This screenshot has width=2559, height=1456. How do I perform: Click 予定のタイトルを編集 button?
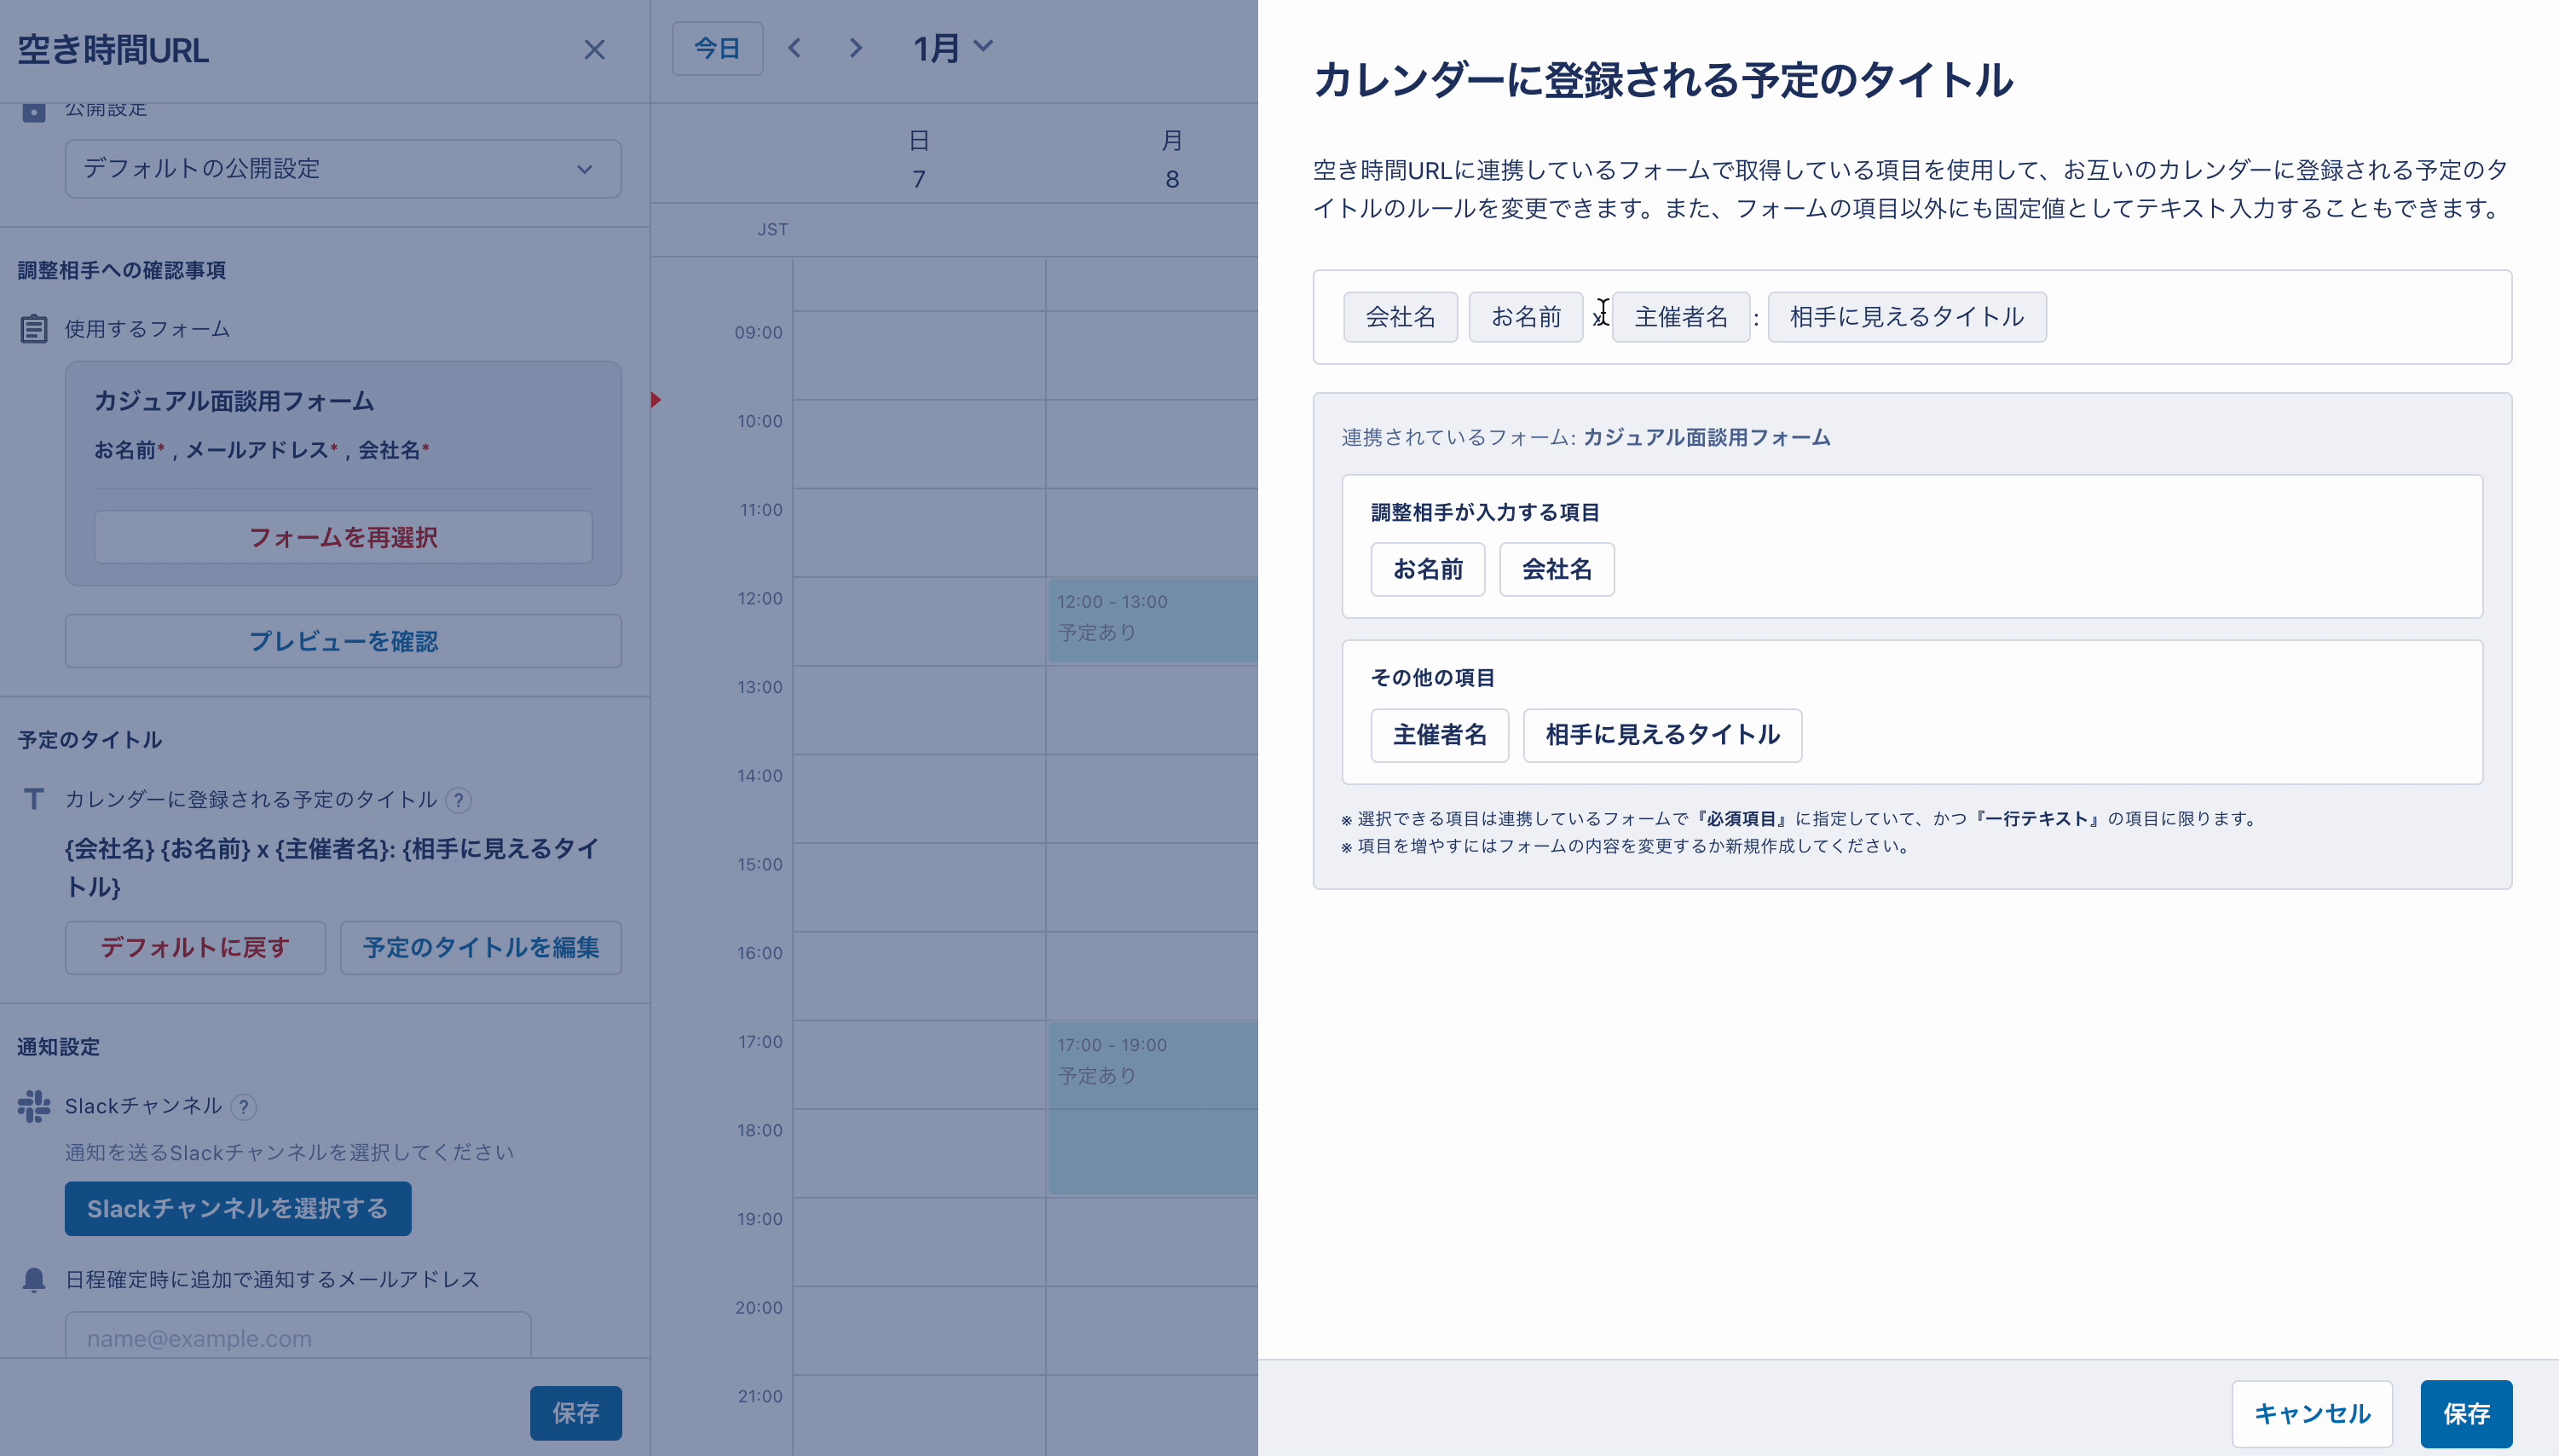[x=481, y=947]
